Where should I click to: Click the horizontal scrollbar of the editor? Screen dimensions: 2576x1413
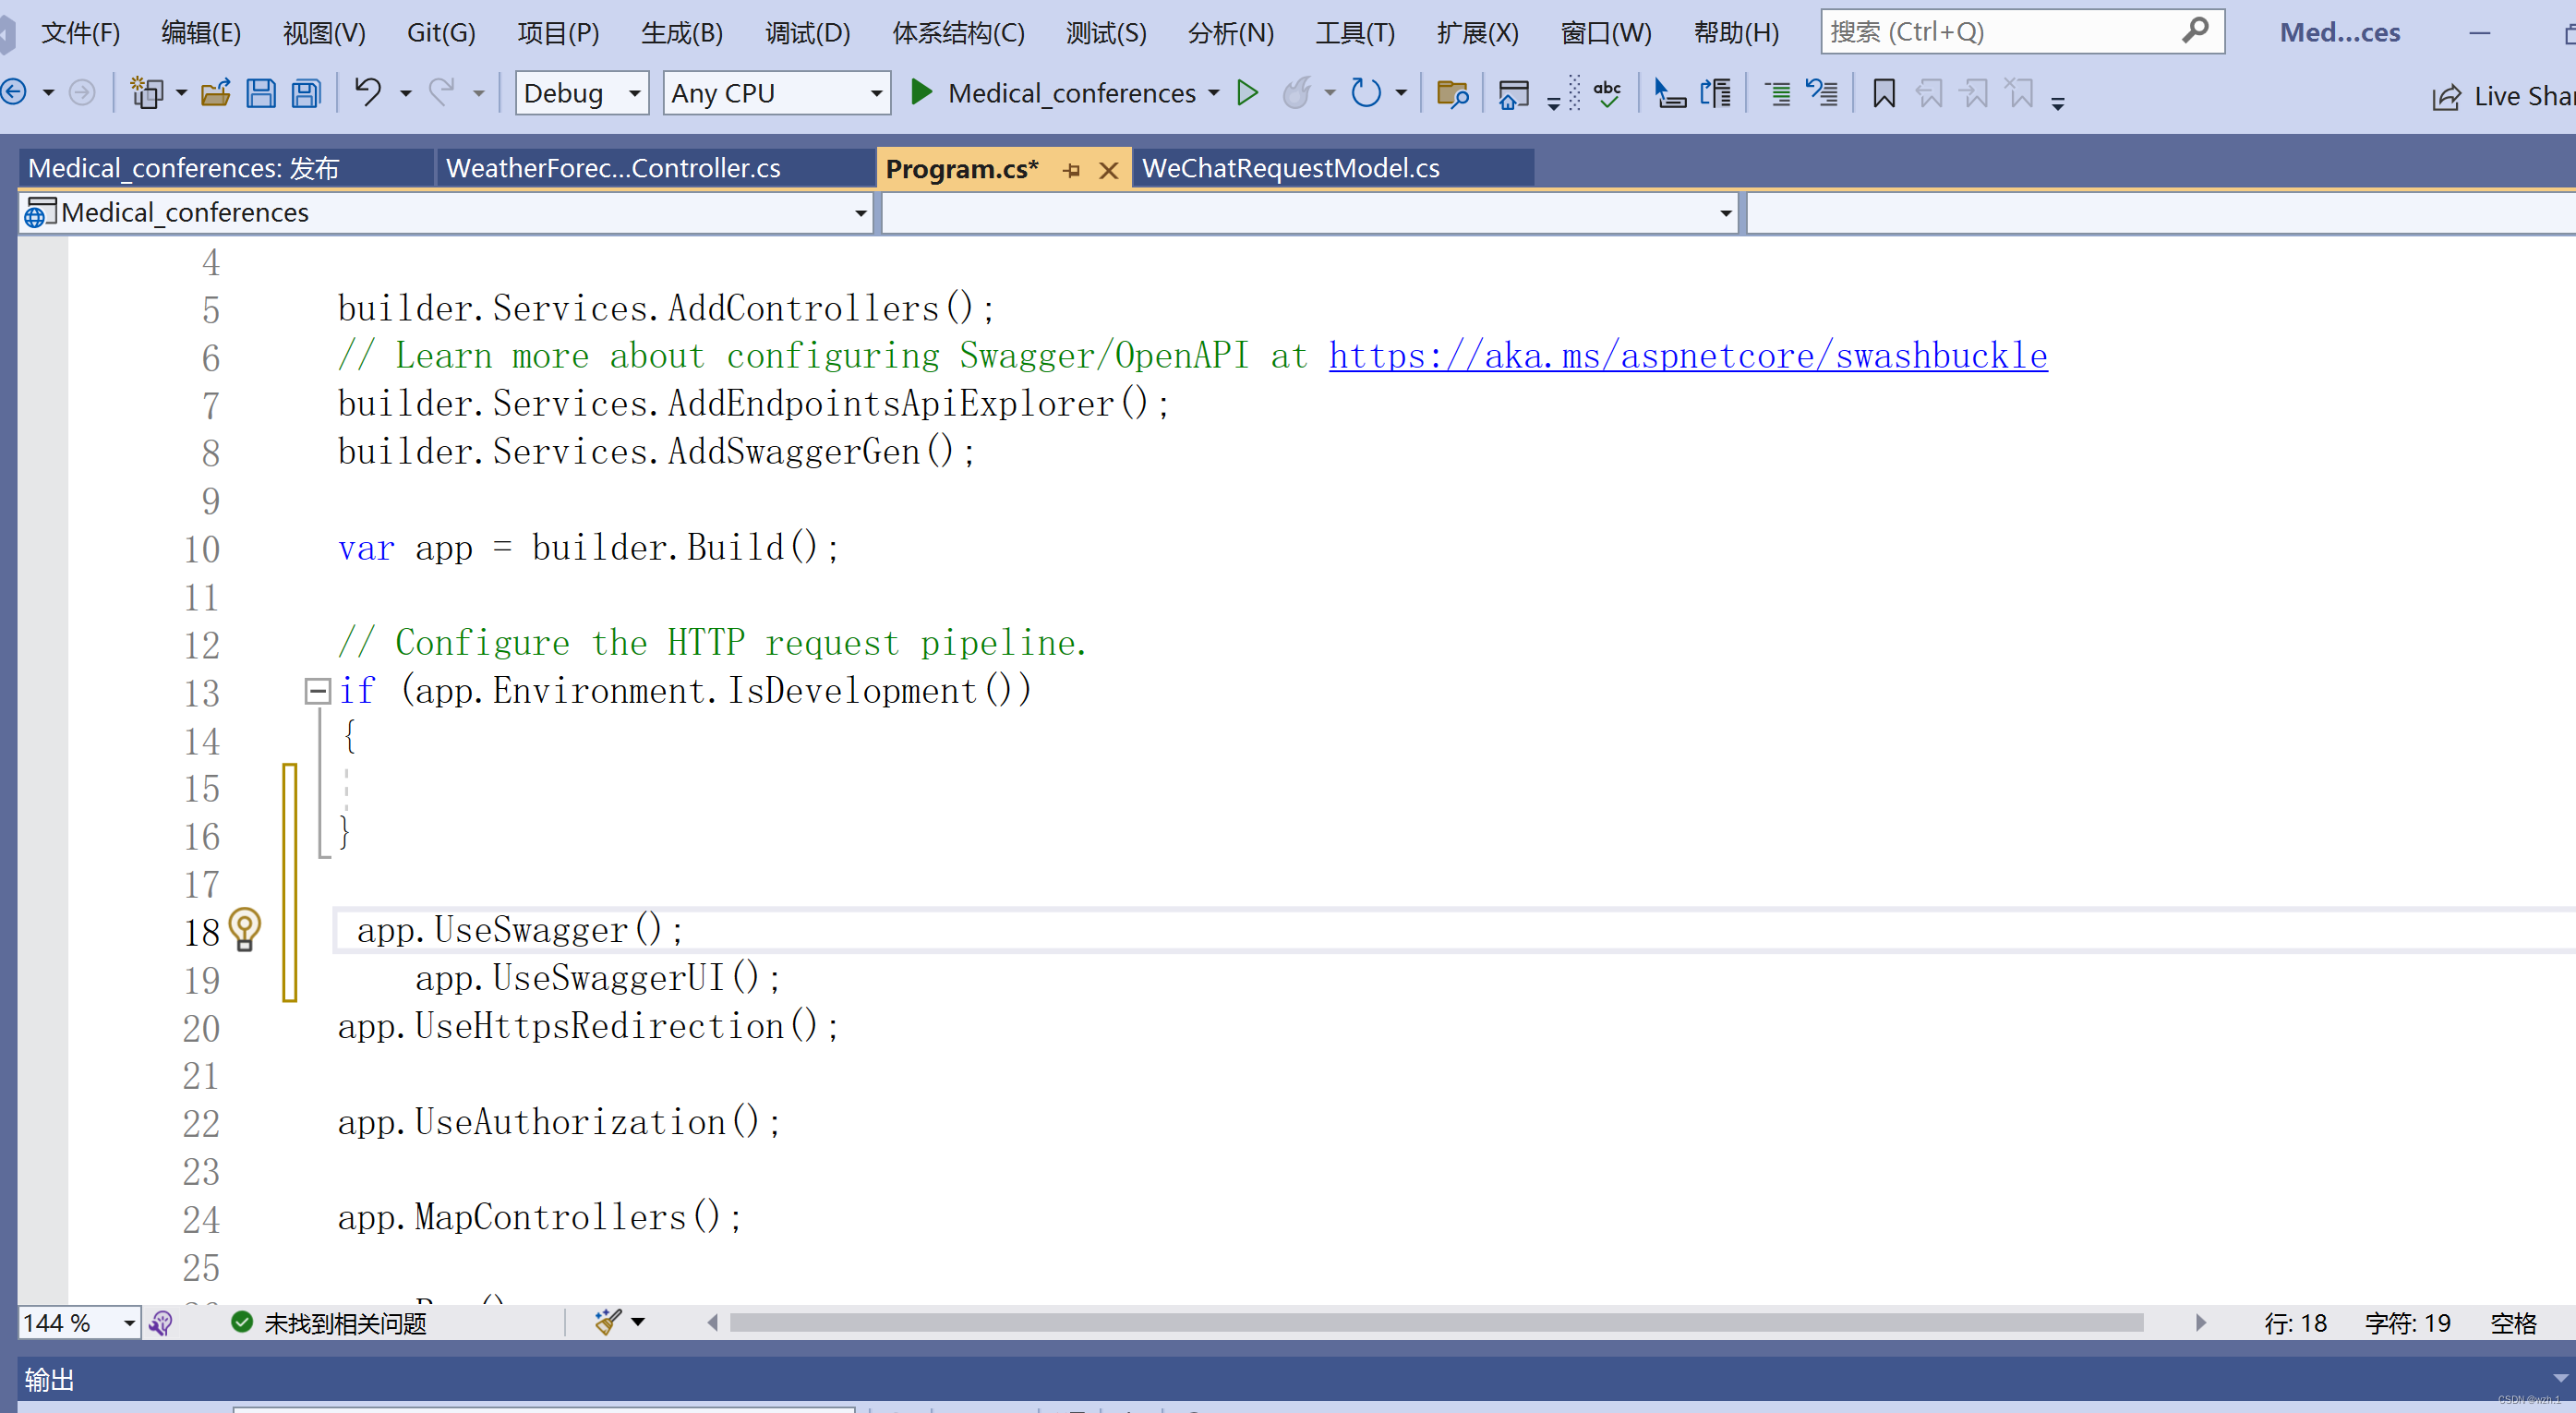[x=1436, y=1323]
